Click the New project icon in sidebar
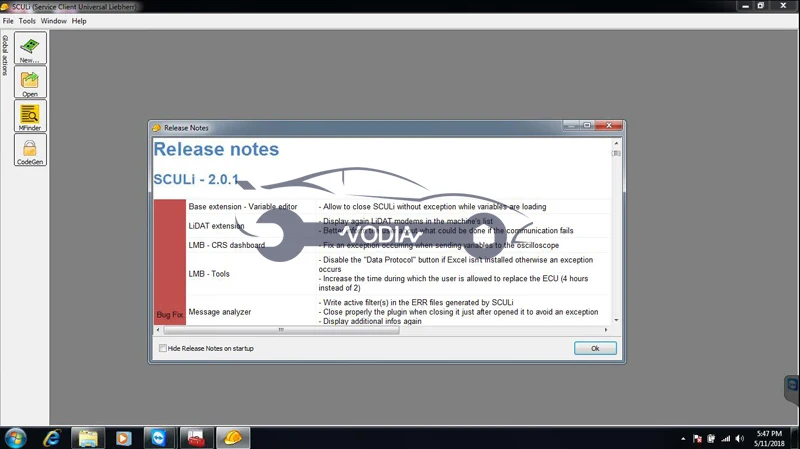The width and height of the screenshot is (800, 449). point(30,48)
